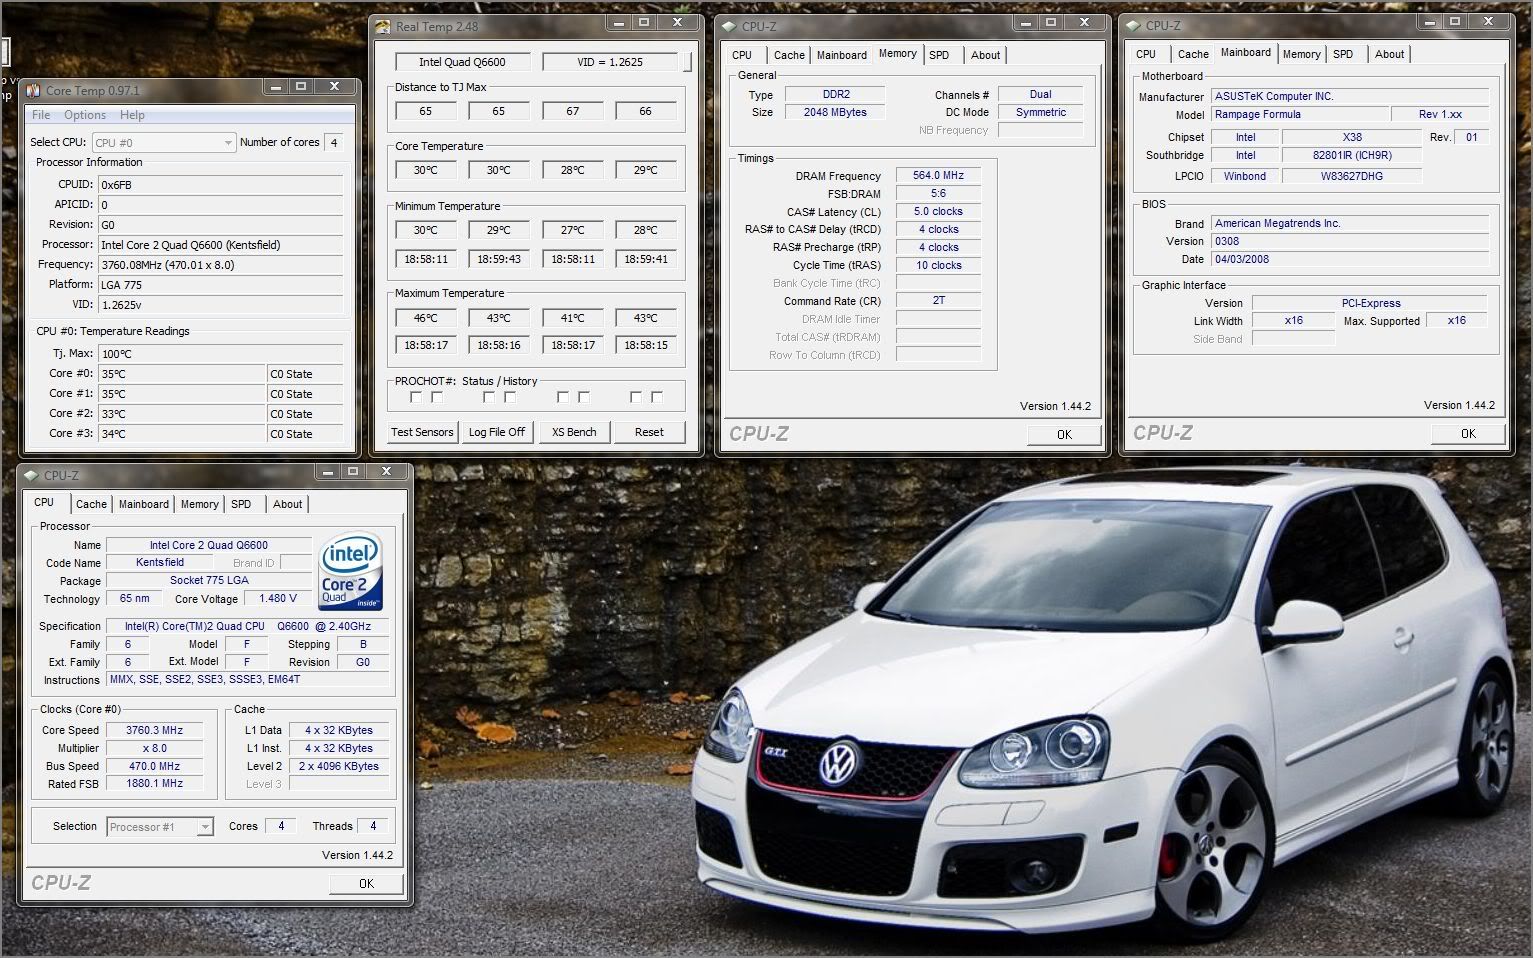Image resolution: width=1533 pixels, height=958 pixels.
Task: Click the Rated FSB value 1880.1 MHz
Action: tap(154, 784)
